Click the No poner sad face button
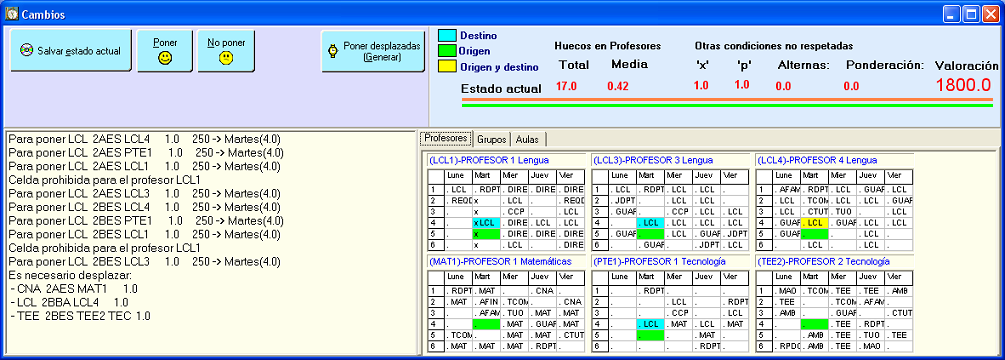This screenshot has height=360, width=1005. [225, 51]
